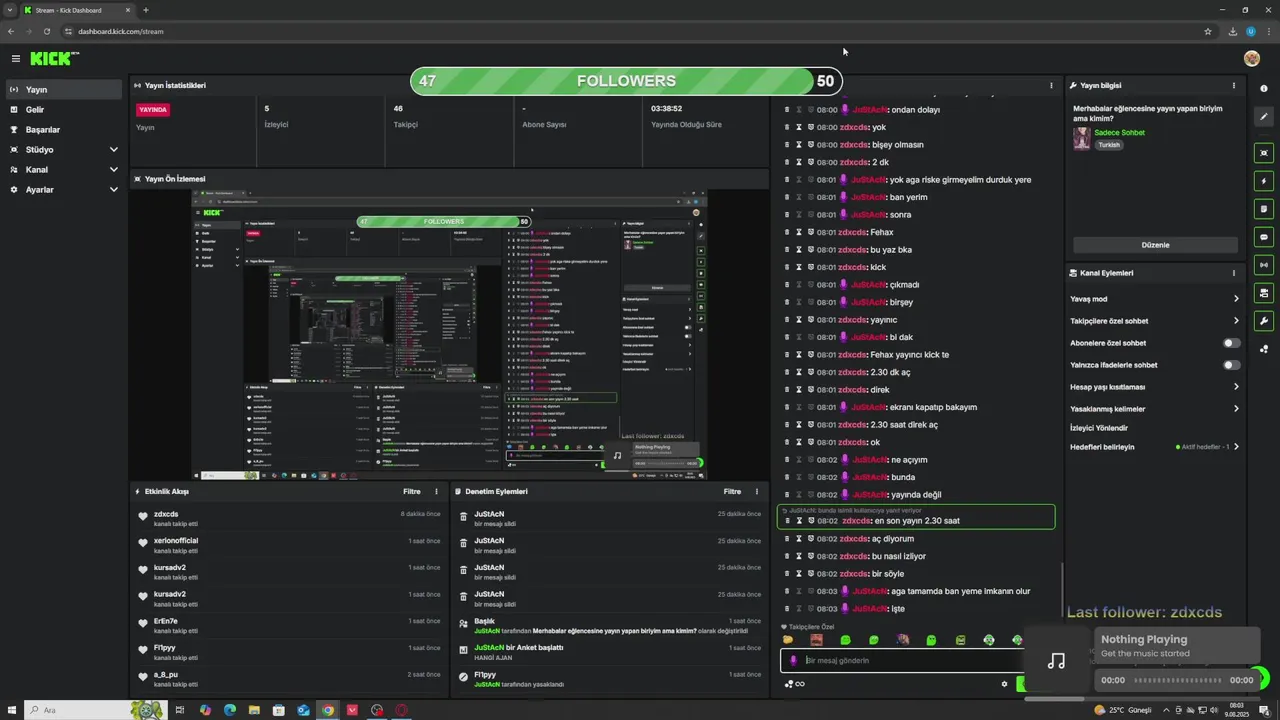
Task: Toggle Abonelere özel sohbet switch
Action: [x=1232, y=343]
